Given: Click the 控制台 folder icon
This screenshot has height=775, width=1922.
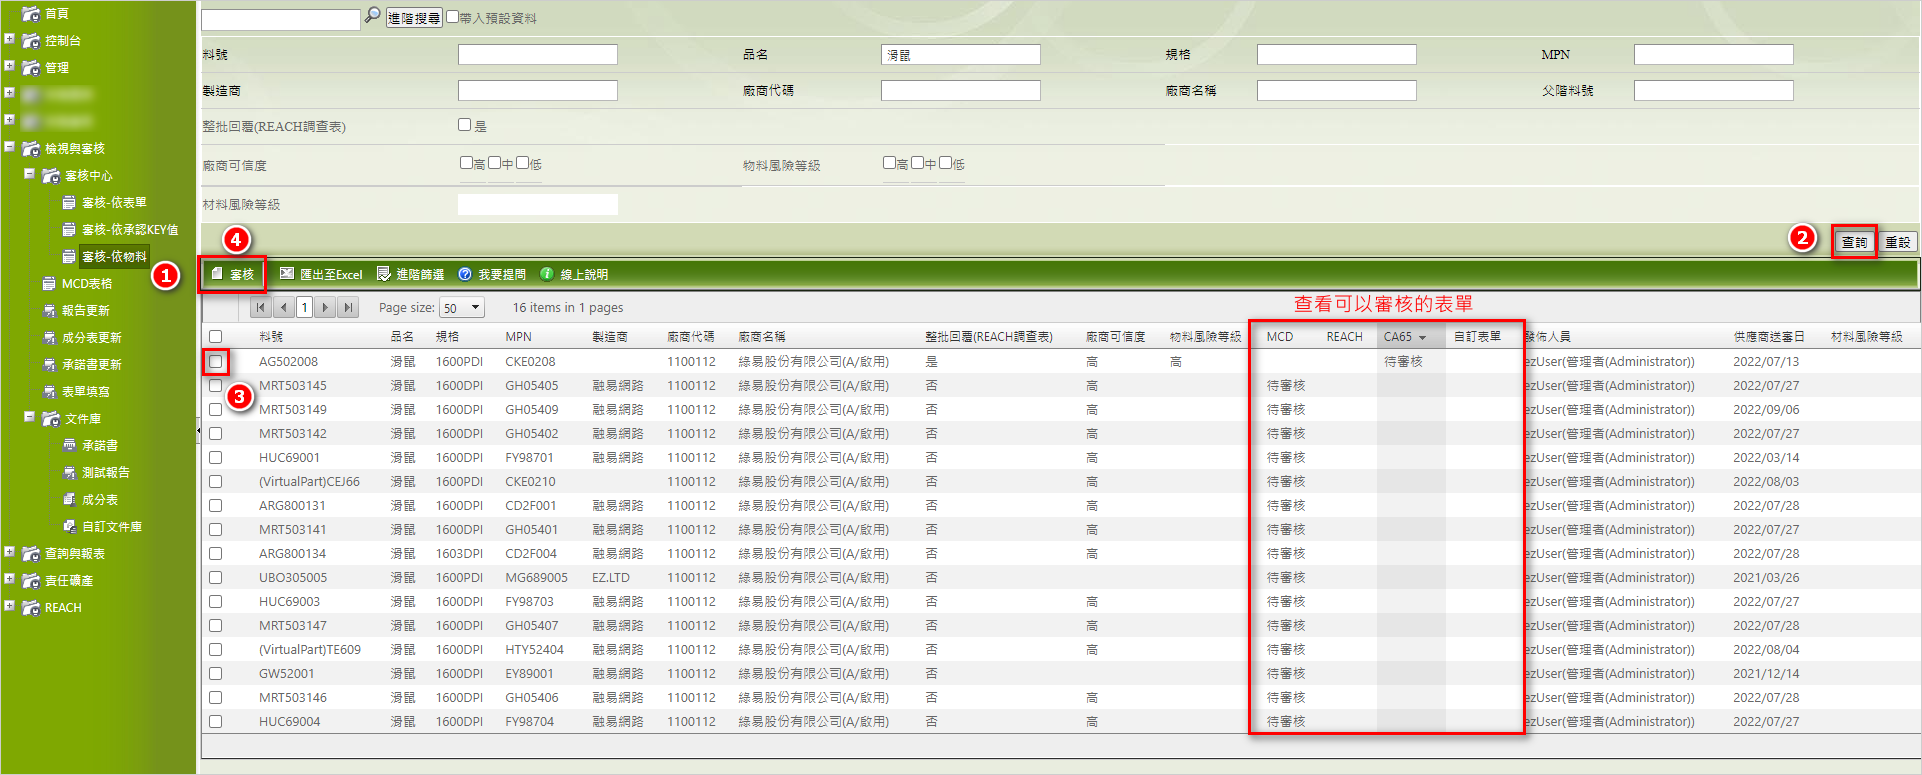Looking at the screenshot, I should point(31,41).
